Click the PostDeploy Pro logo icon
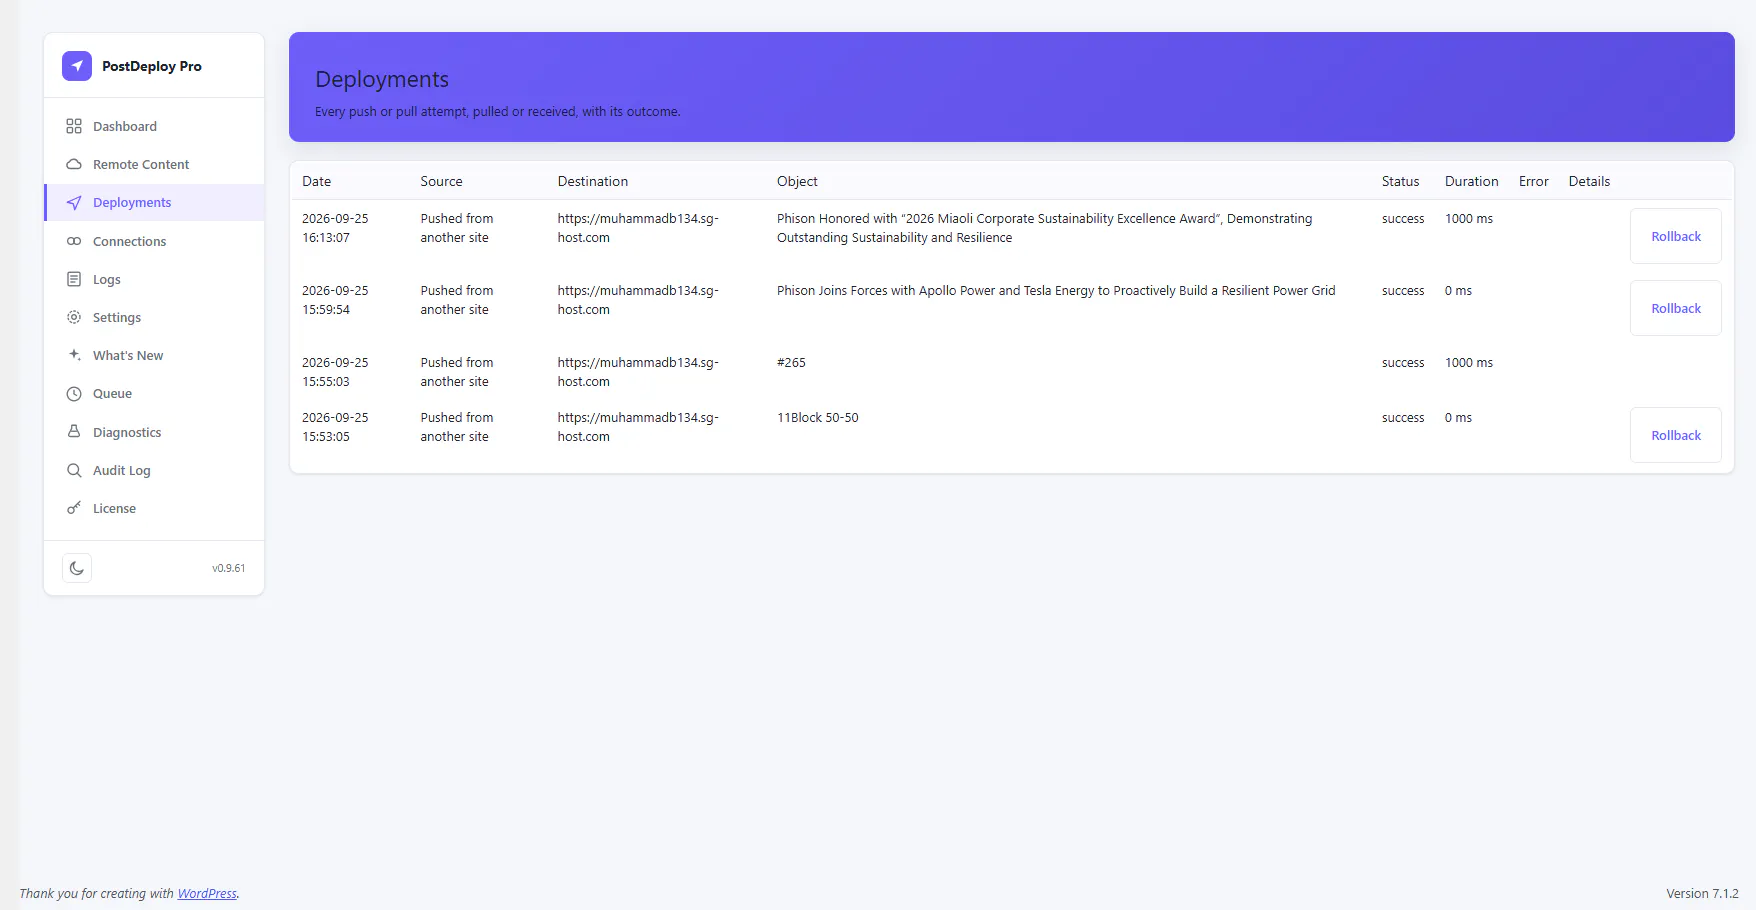This screenshot has height=910, width=1756. pyautogui.click(x=77, y=66)
